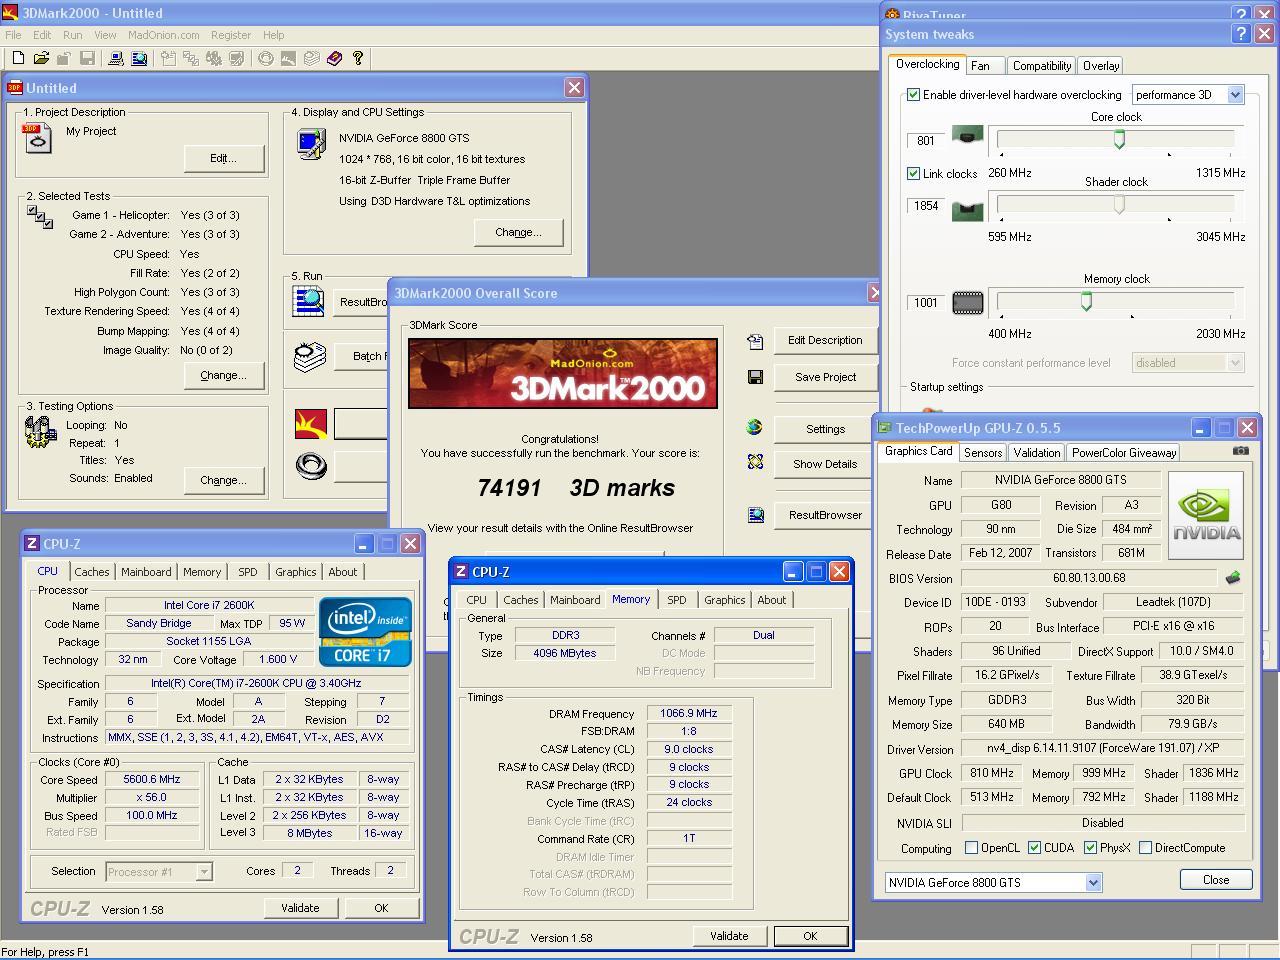Click Change... button under Testing Options
Image resolution: width=1280 pixels, height=960 pixels.
(x=223, y=480)
